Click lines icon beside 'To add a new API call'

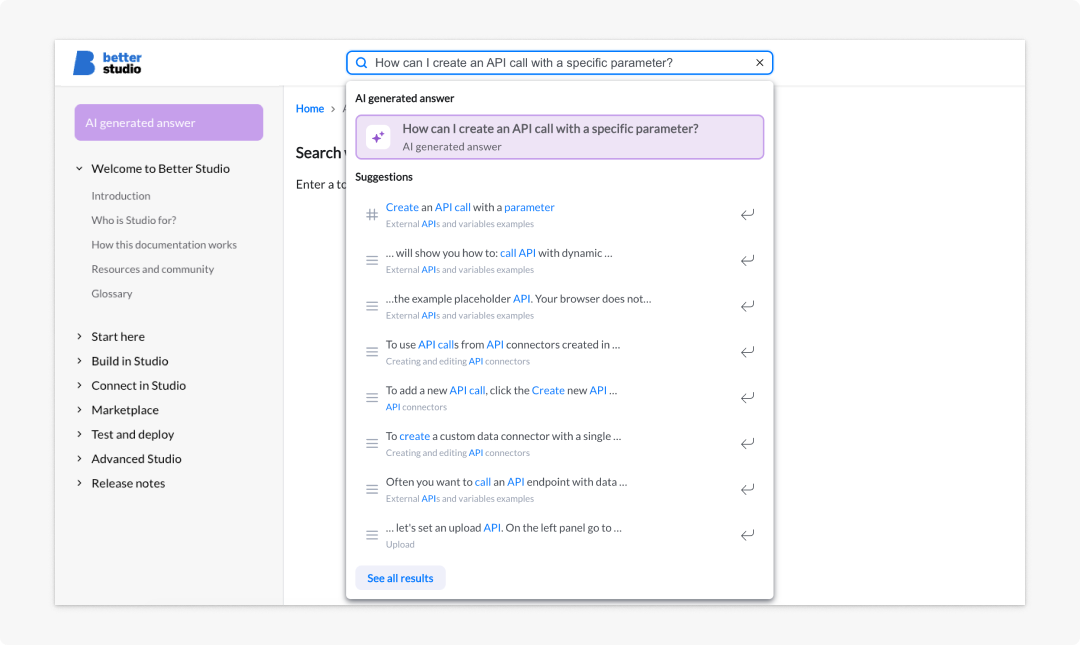tap(372, 398)
